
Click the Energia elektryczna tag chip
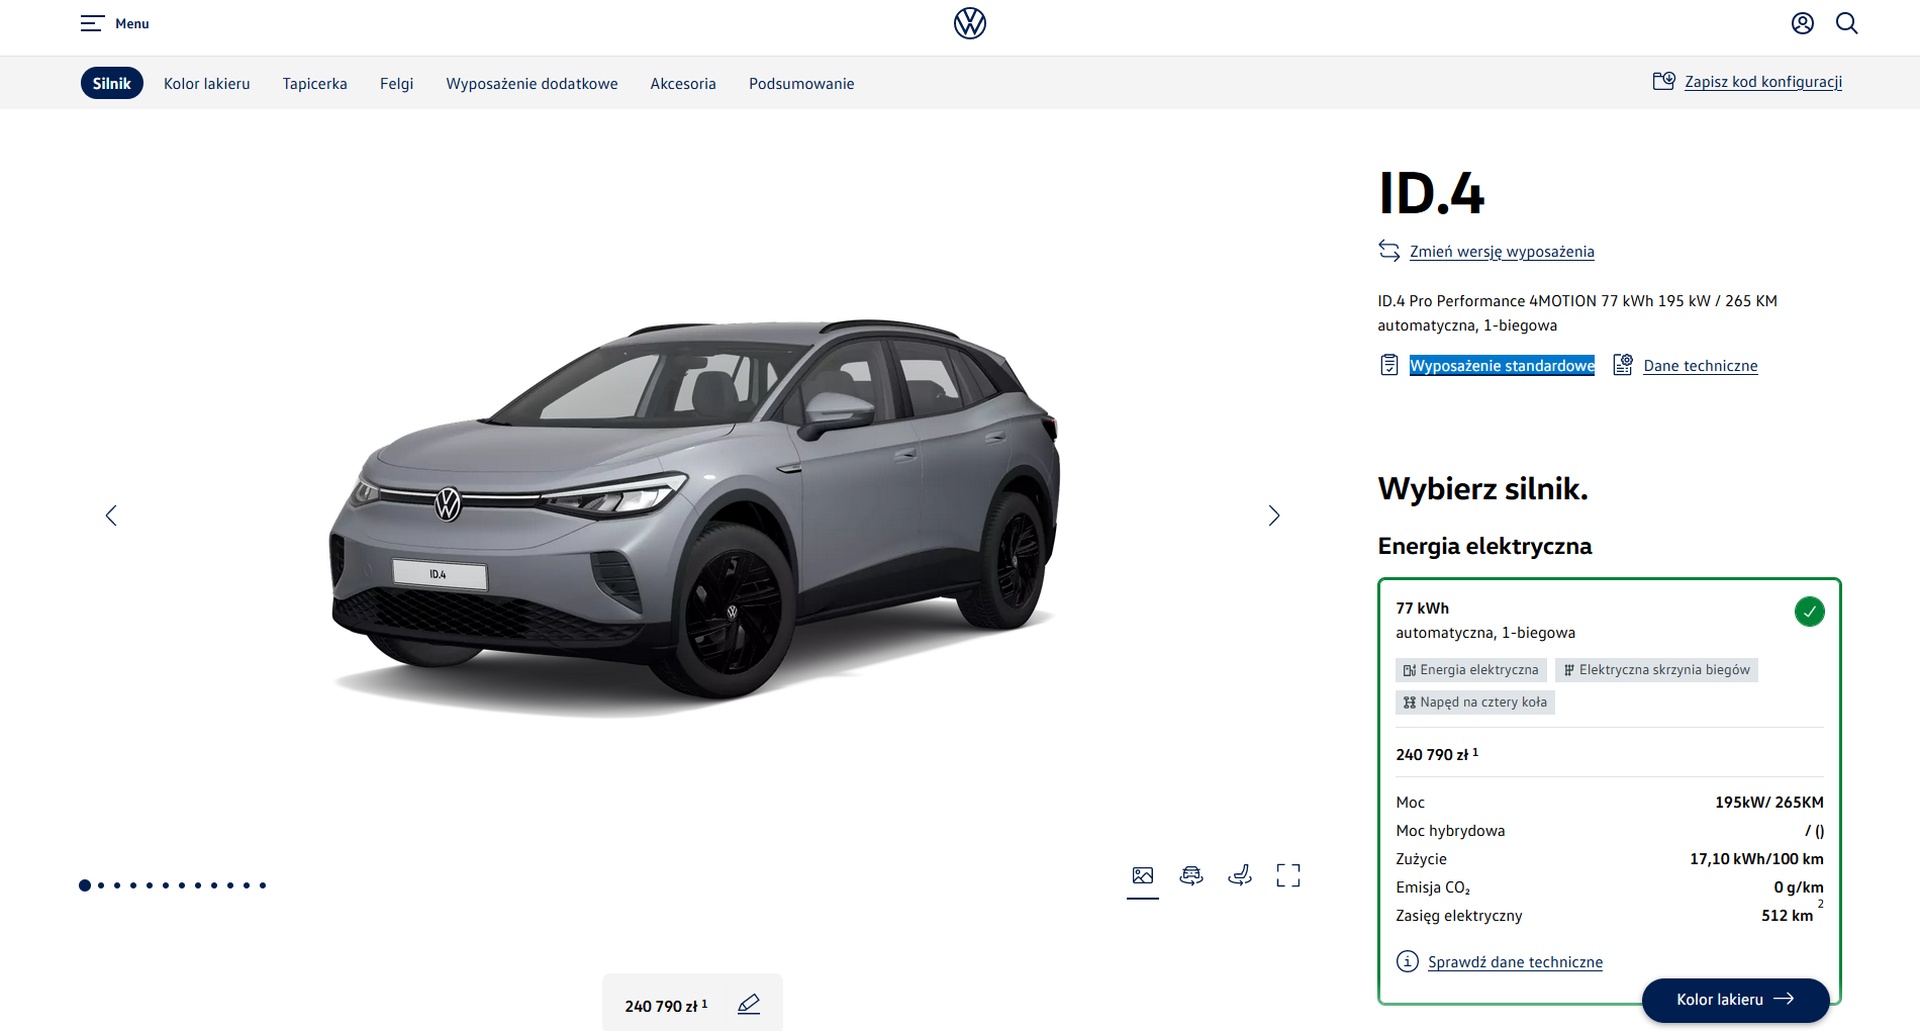click(x=1471, y=670)
